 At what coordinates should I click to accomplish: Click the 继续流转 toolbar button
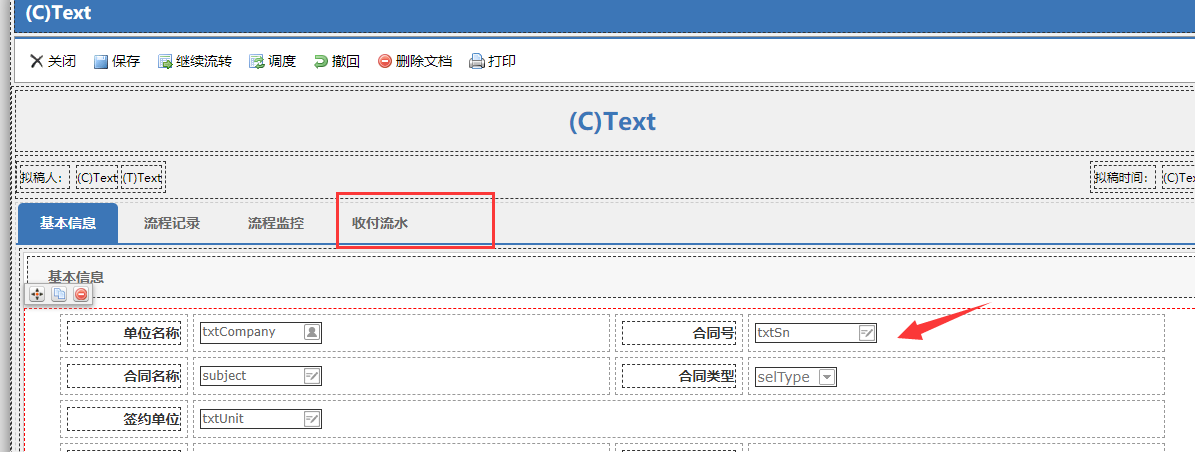[194, 62]
